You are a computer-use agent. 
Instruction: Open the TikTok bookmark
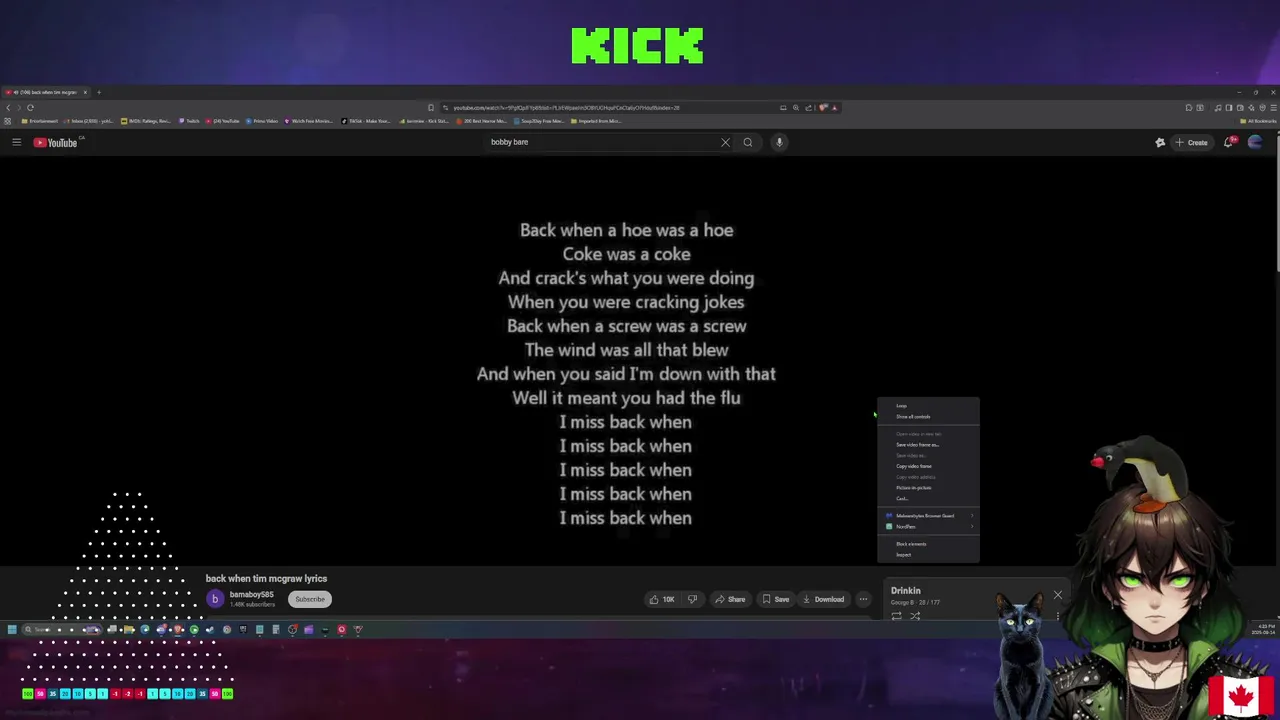pyautogui.click(x=366, y=121)
